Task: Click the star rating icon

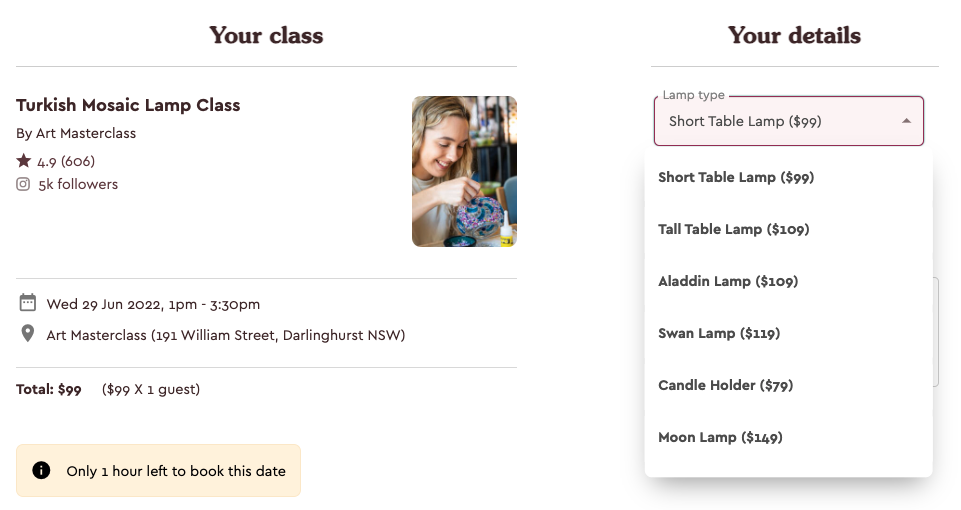Action: pos(23,161)
